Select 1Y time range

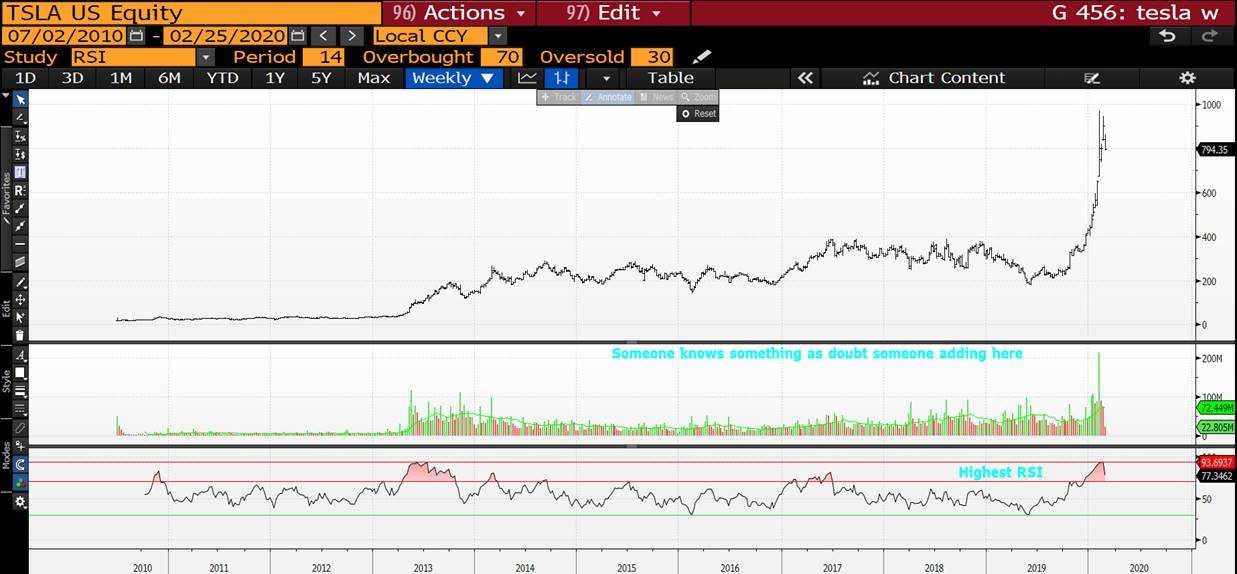[x=275, y=78]
